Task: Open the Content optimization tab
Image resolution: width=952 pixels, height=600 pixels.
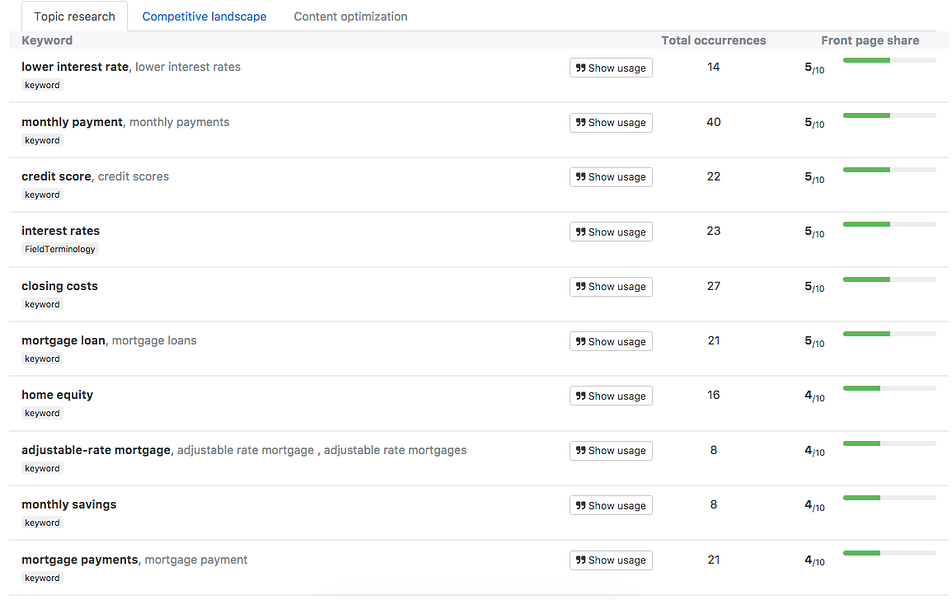Action: point(350,16)
